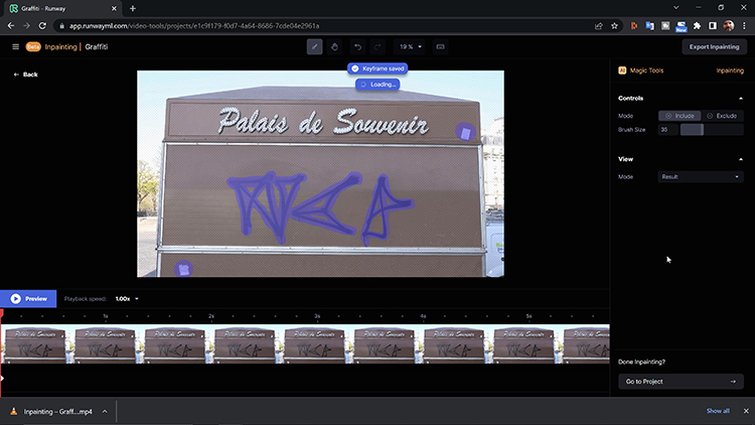The height and width of the screenshot is (425, 755).
Task: Collapse the View section
Action: (x=740, y=159)
